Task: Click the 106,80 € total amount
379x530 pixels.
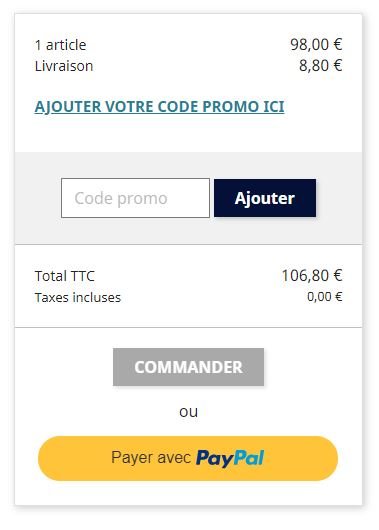Action: tap(312, 275)
